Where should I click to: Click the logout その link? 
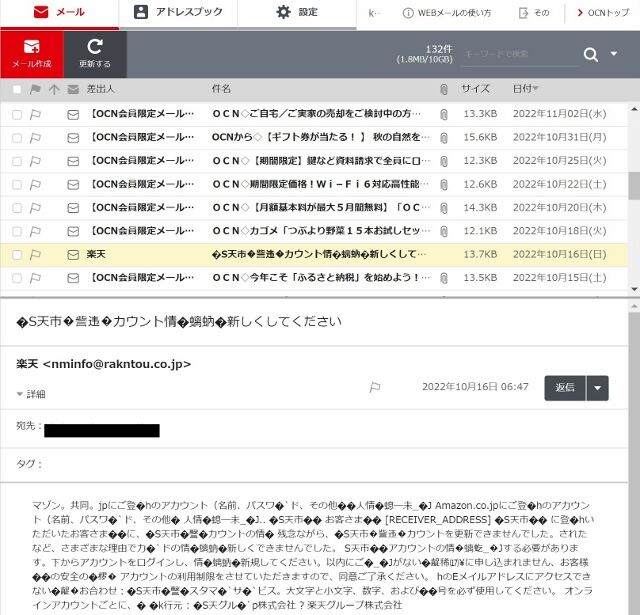[x=534, y=13]
